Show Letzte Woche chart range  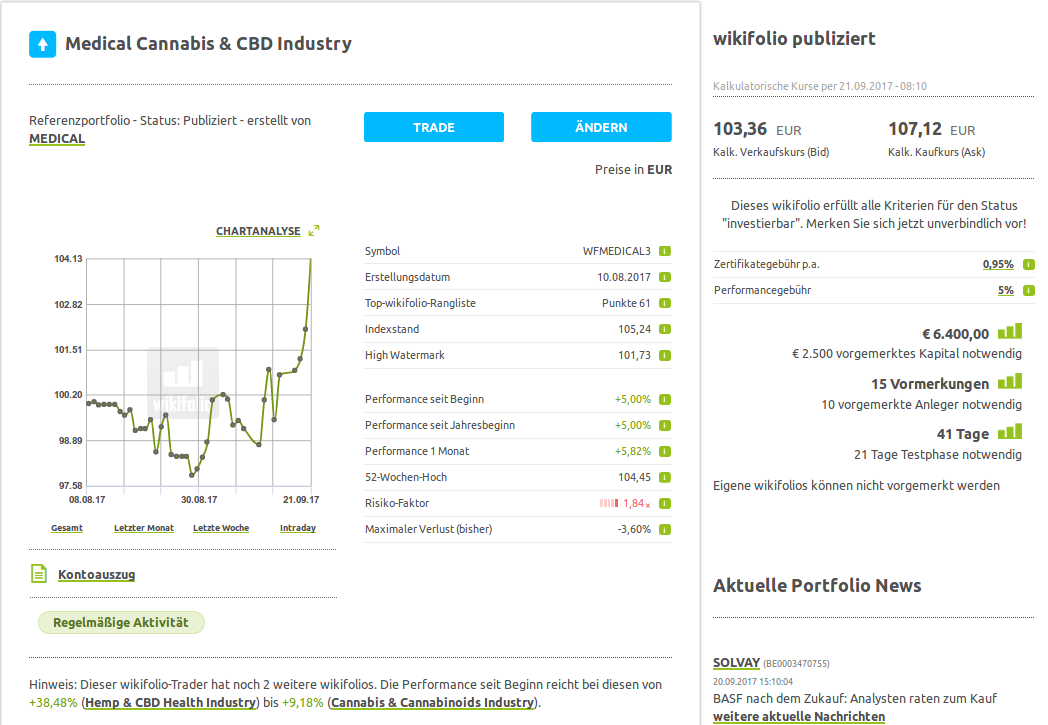click(x=221, y=528)
